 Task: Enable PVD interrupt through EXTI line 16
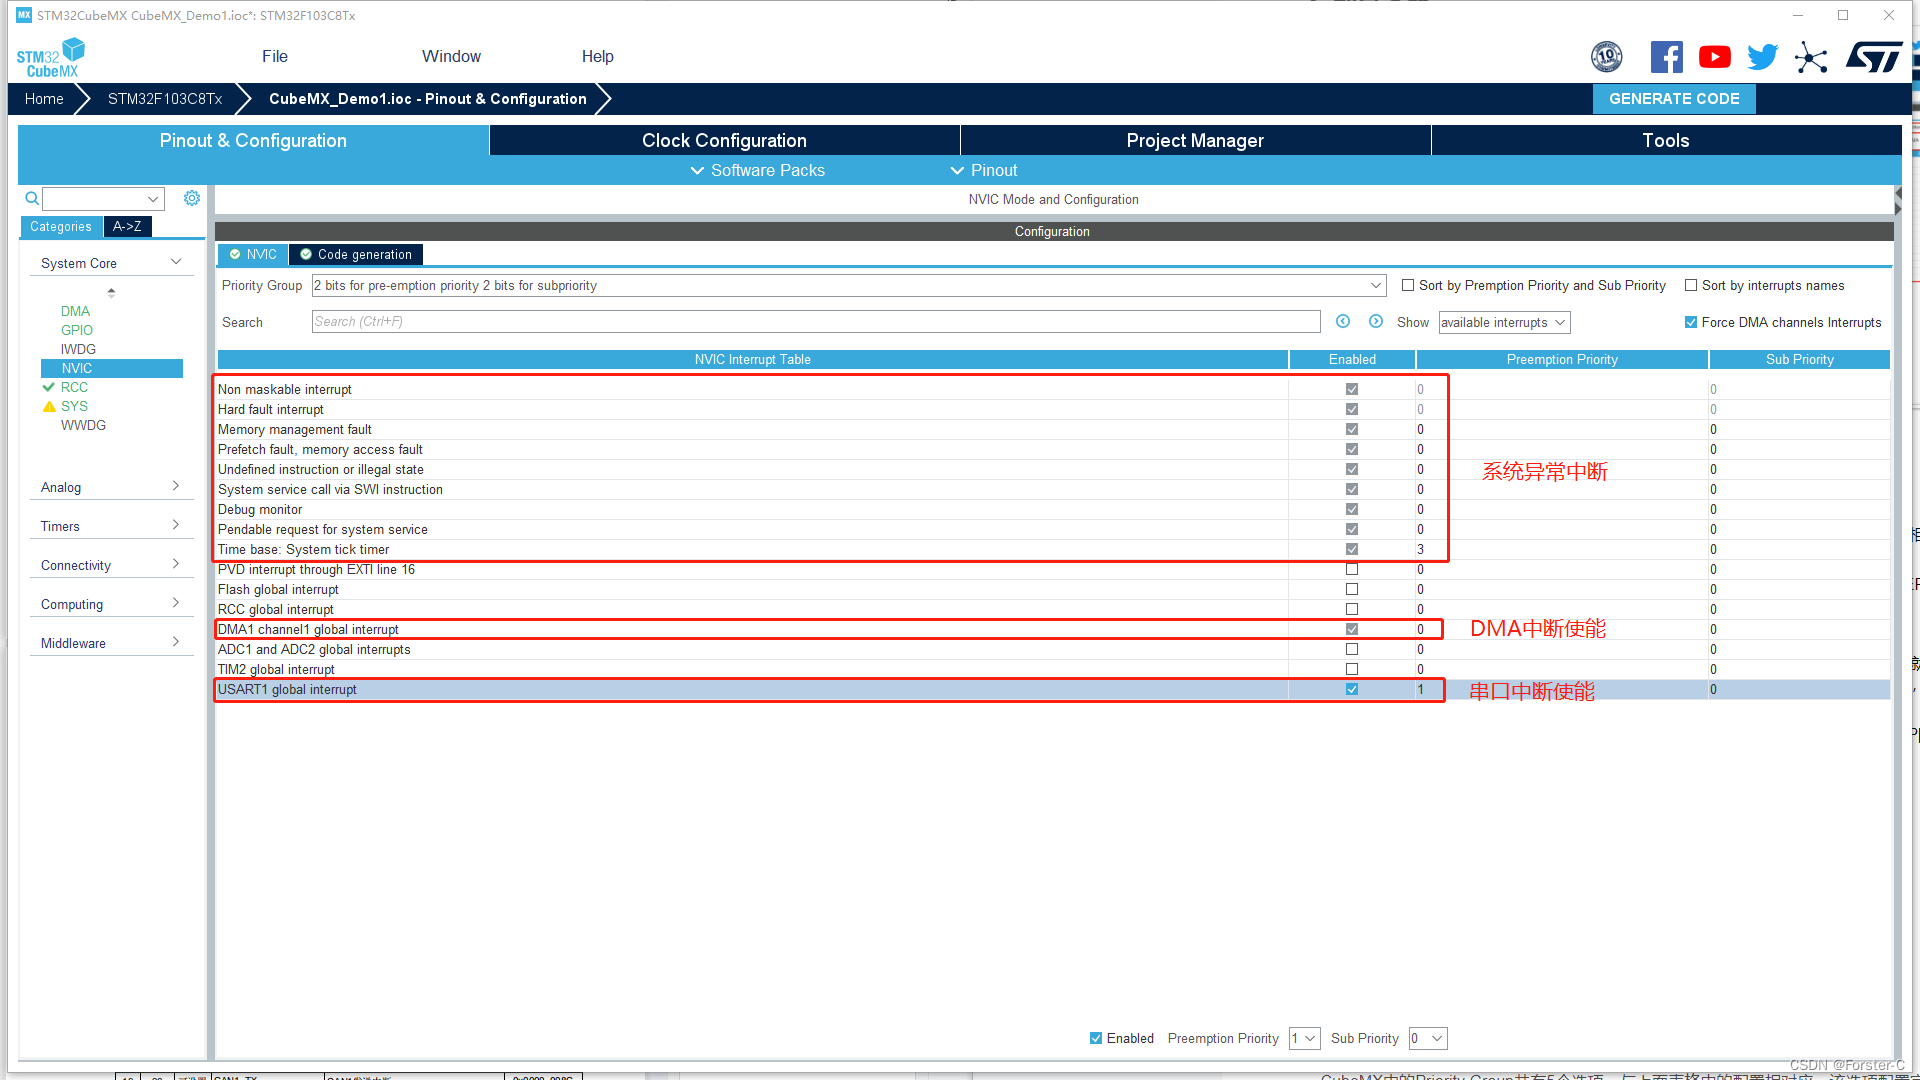click(x=1352, y=569)
